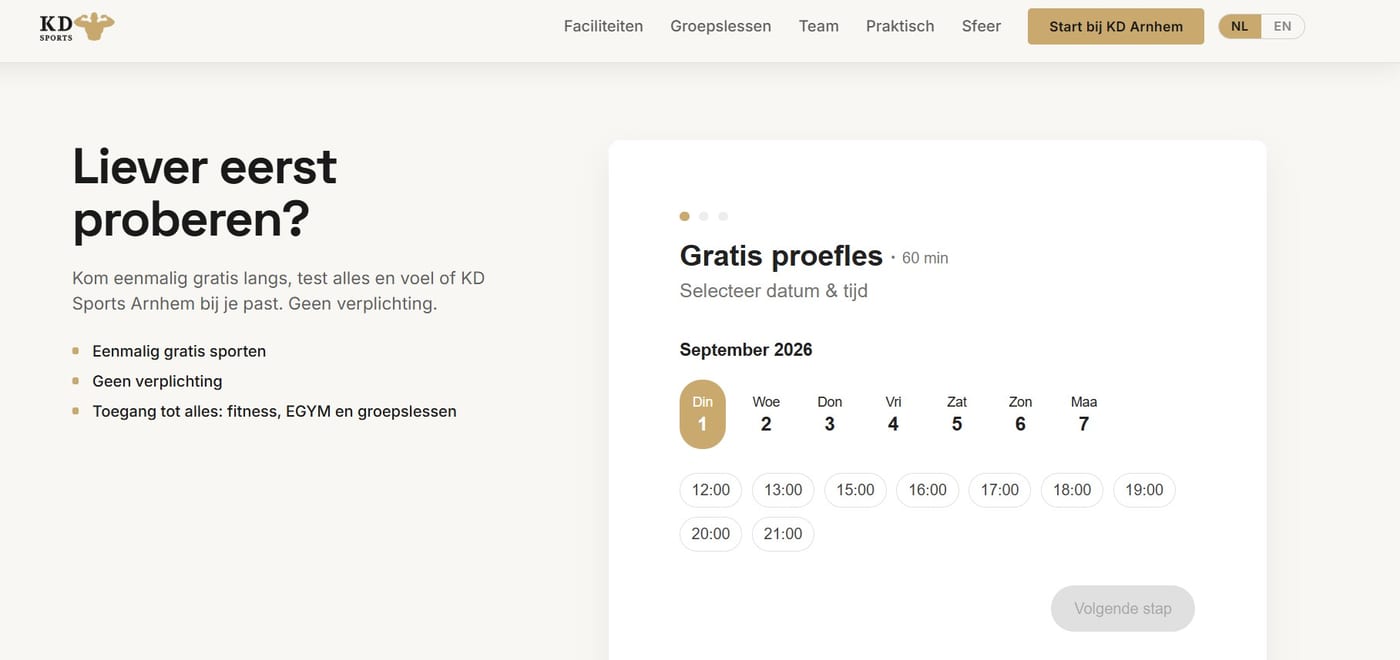1400x660 pixels.
Task: Select Zat 5 date
Action: pyautogui.click(x=957, y=414)
